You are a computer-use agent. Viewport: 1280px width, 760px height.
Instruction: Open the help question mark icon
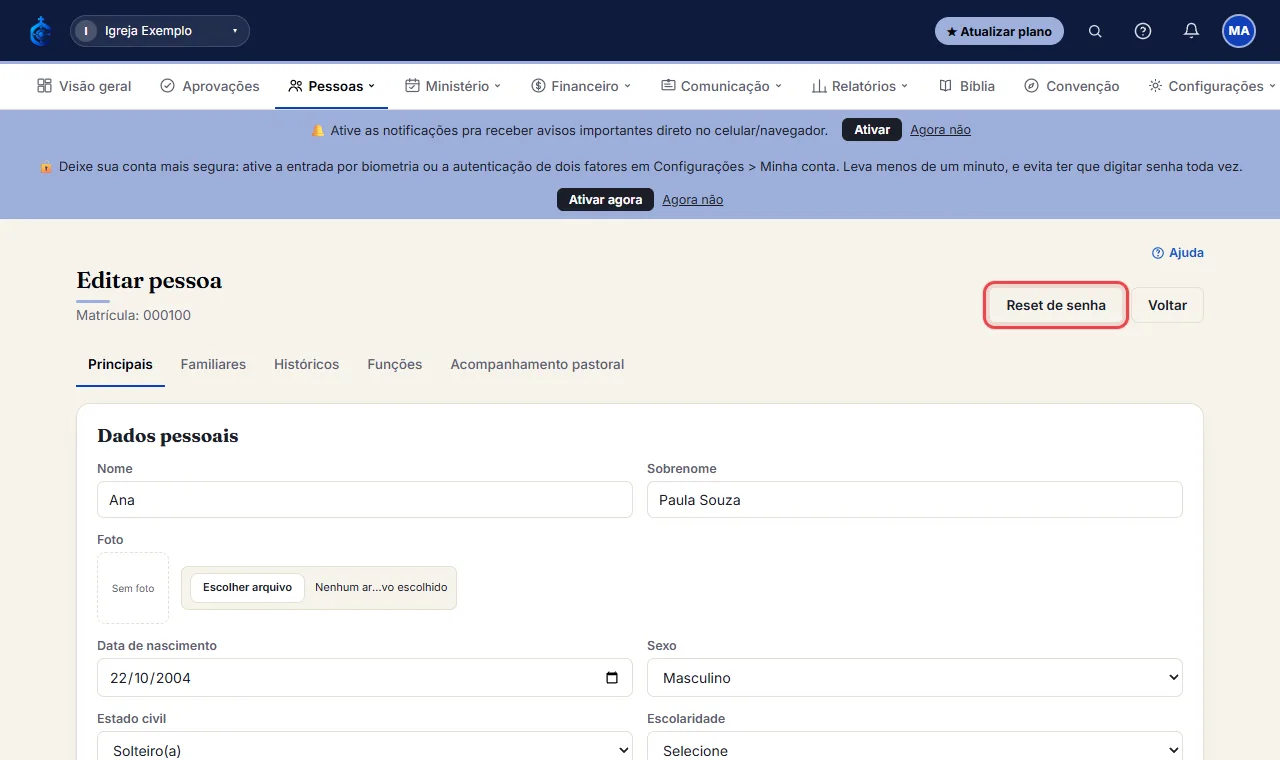point(1143,31)
